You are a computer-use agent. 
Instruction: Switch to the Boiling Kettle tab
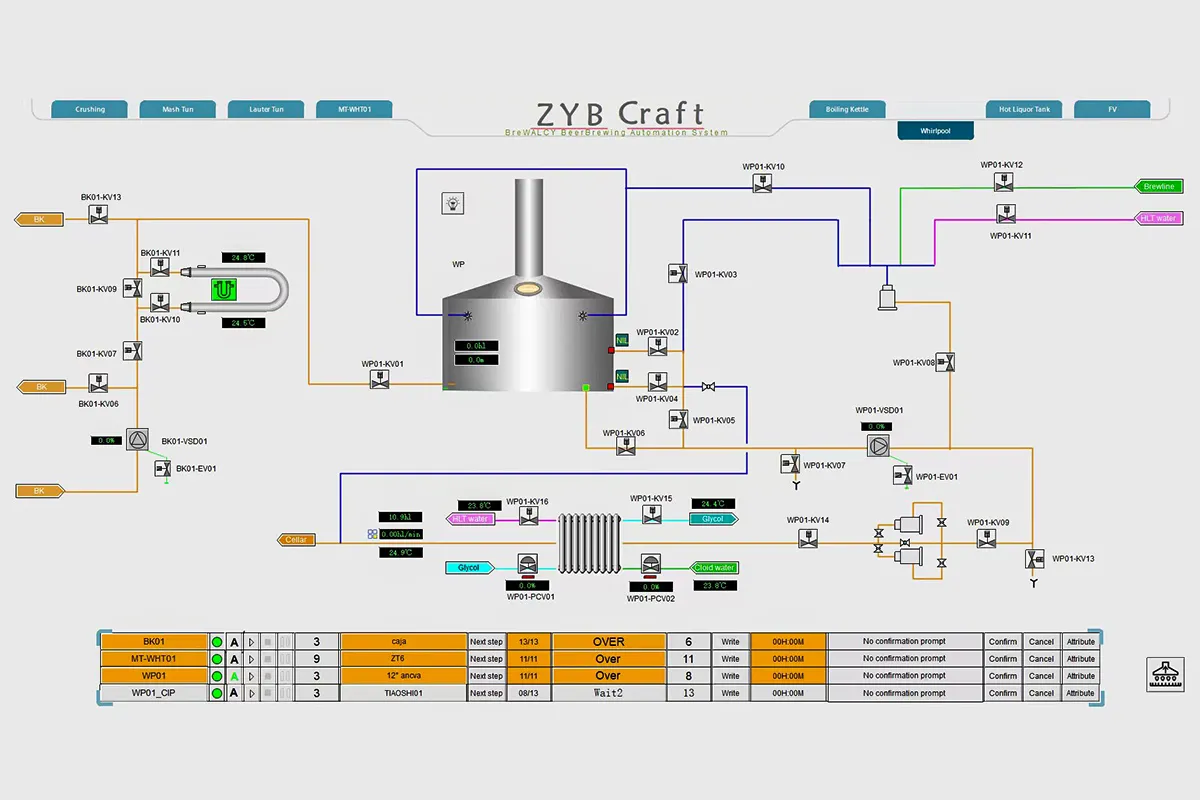pyautogui.click(x=847, y=109)
